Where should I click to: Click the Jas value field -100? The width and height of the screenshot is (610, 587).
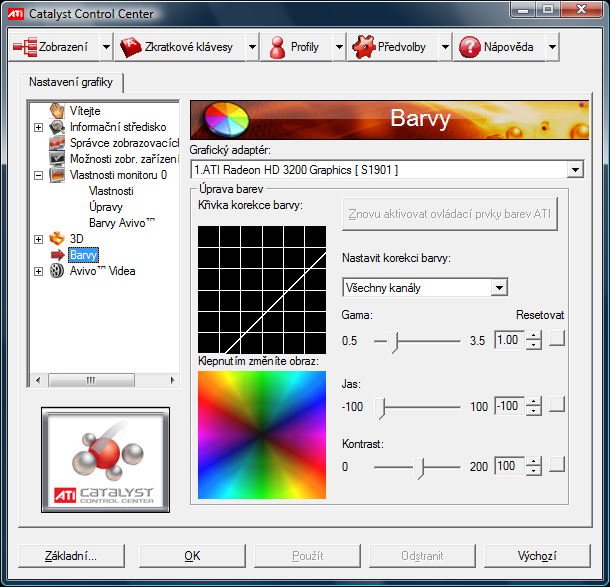[509, 406]
